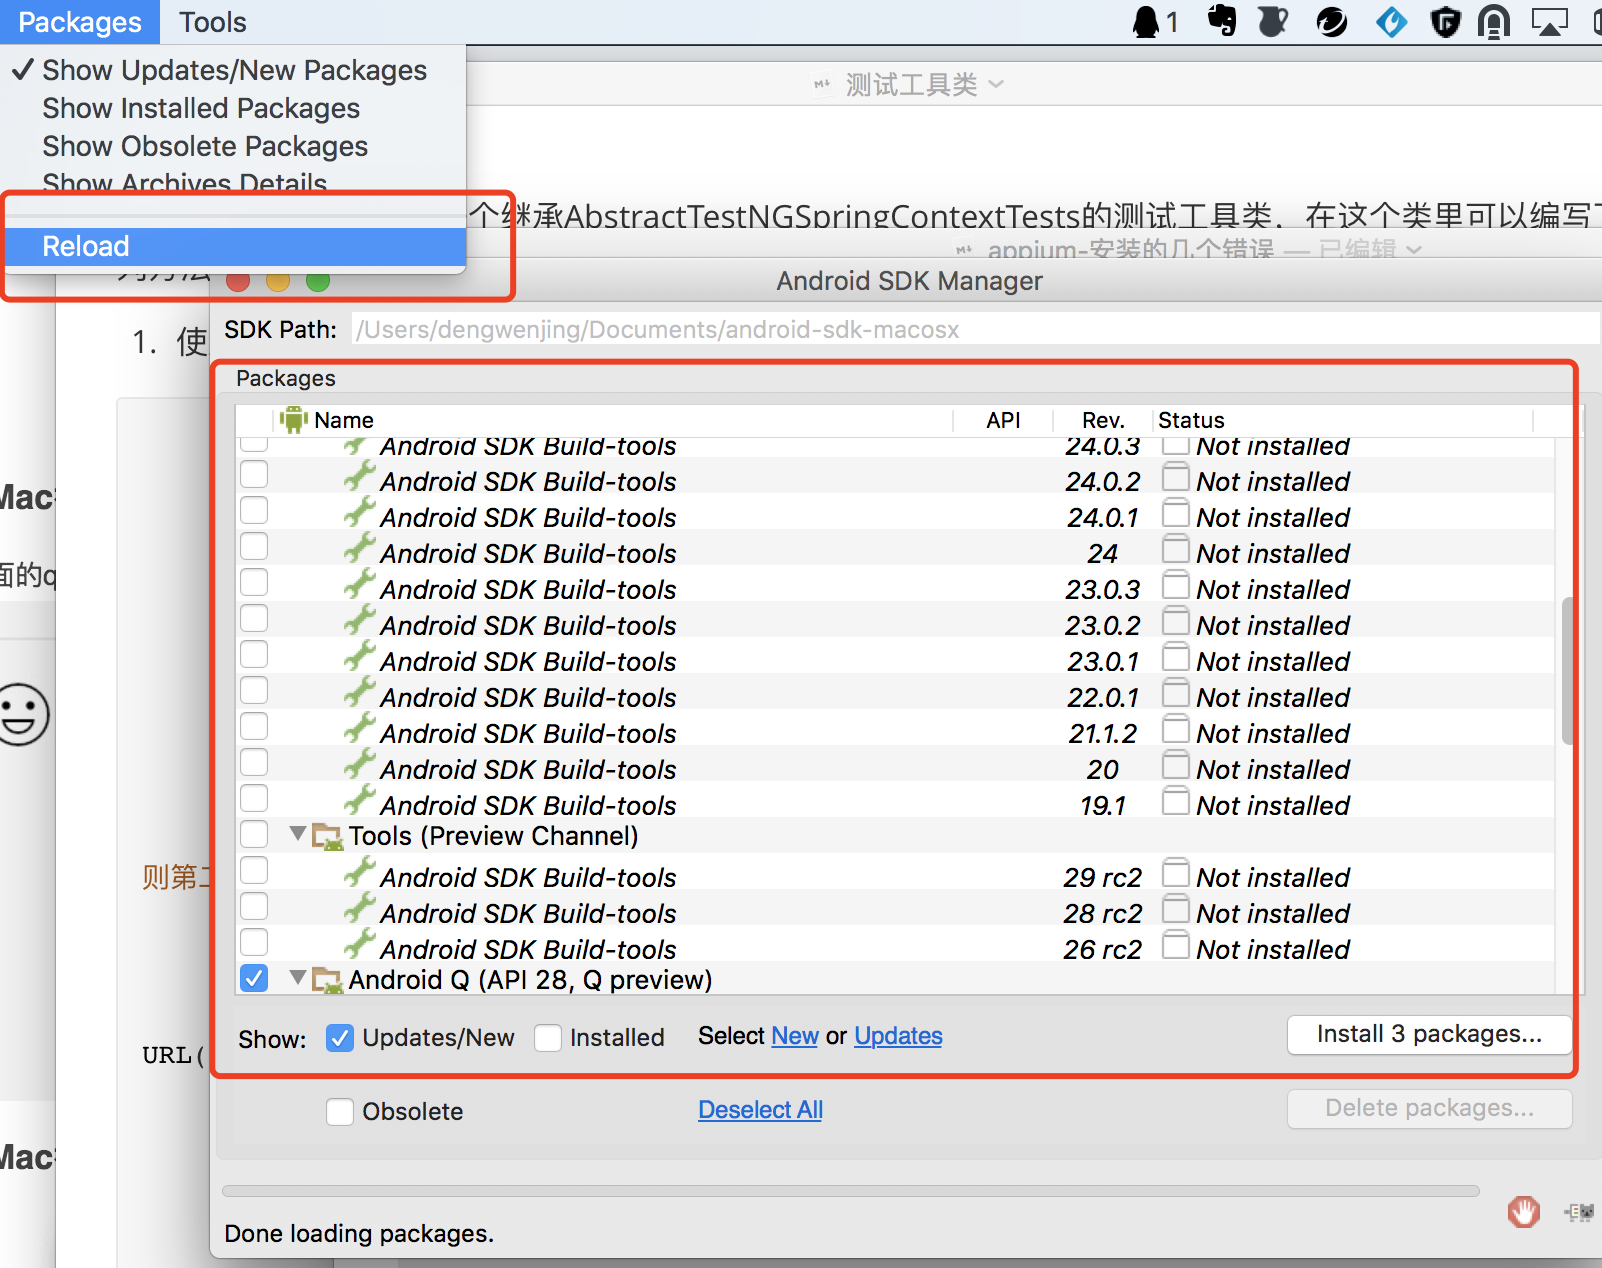Check the Tools (Preview Channel) group checkbox
1602x1268 pixels.
254,834
